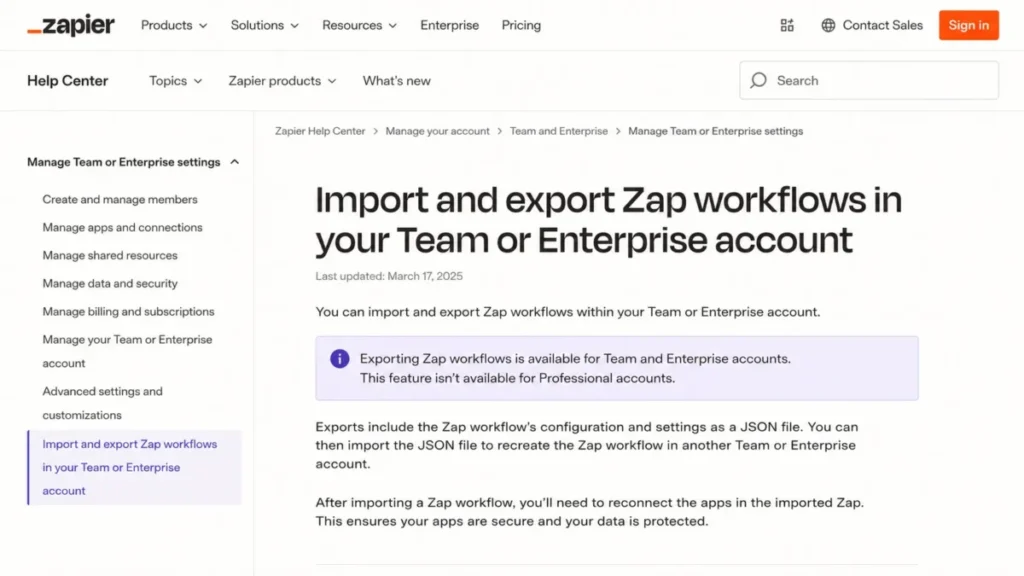Click the Contact Sales link
This screenshot has height=576, width=1024.
click(x=882, y=25)
